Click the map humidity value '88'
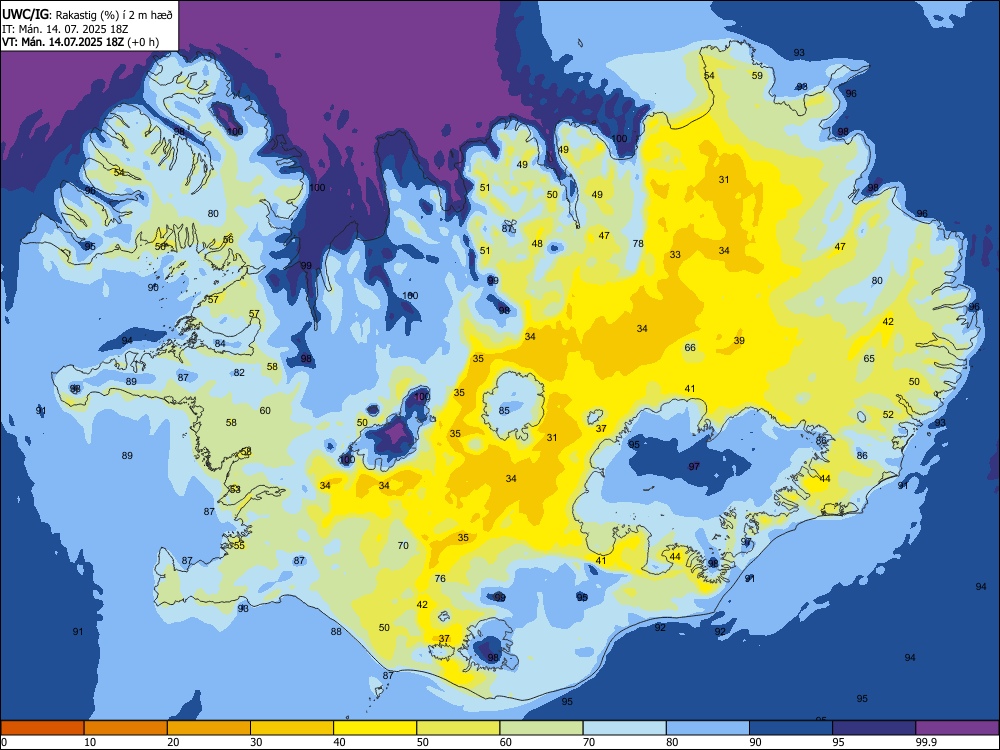Screen dimensions: 1000x750 (x=336, y=631)
